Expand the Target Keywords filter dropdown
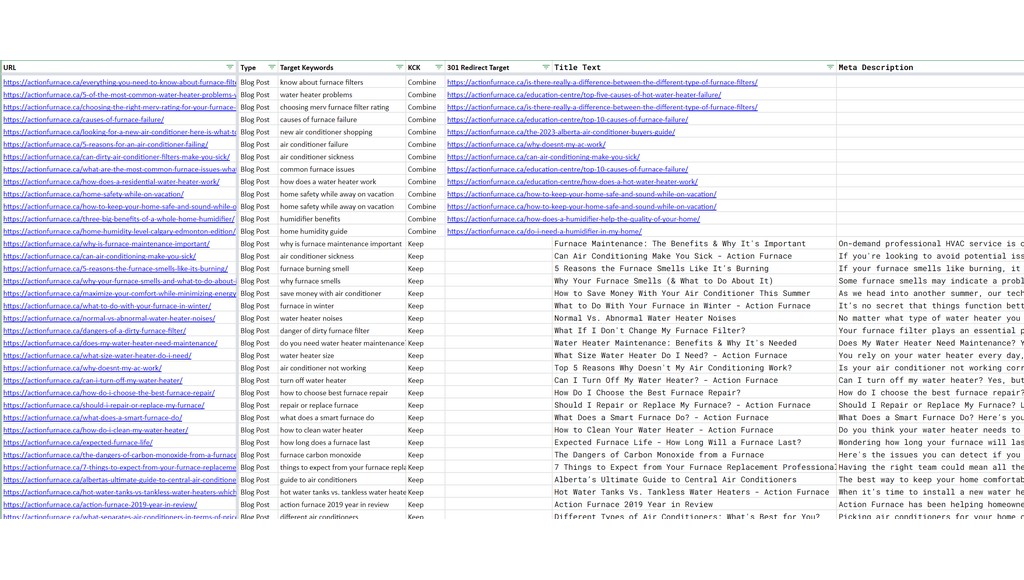 (399, 67)
